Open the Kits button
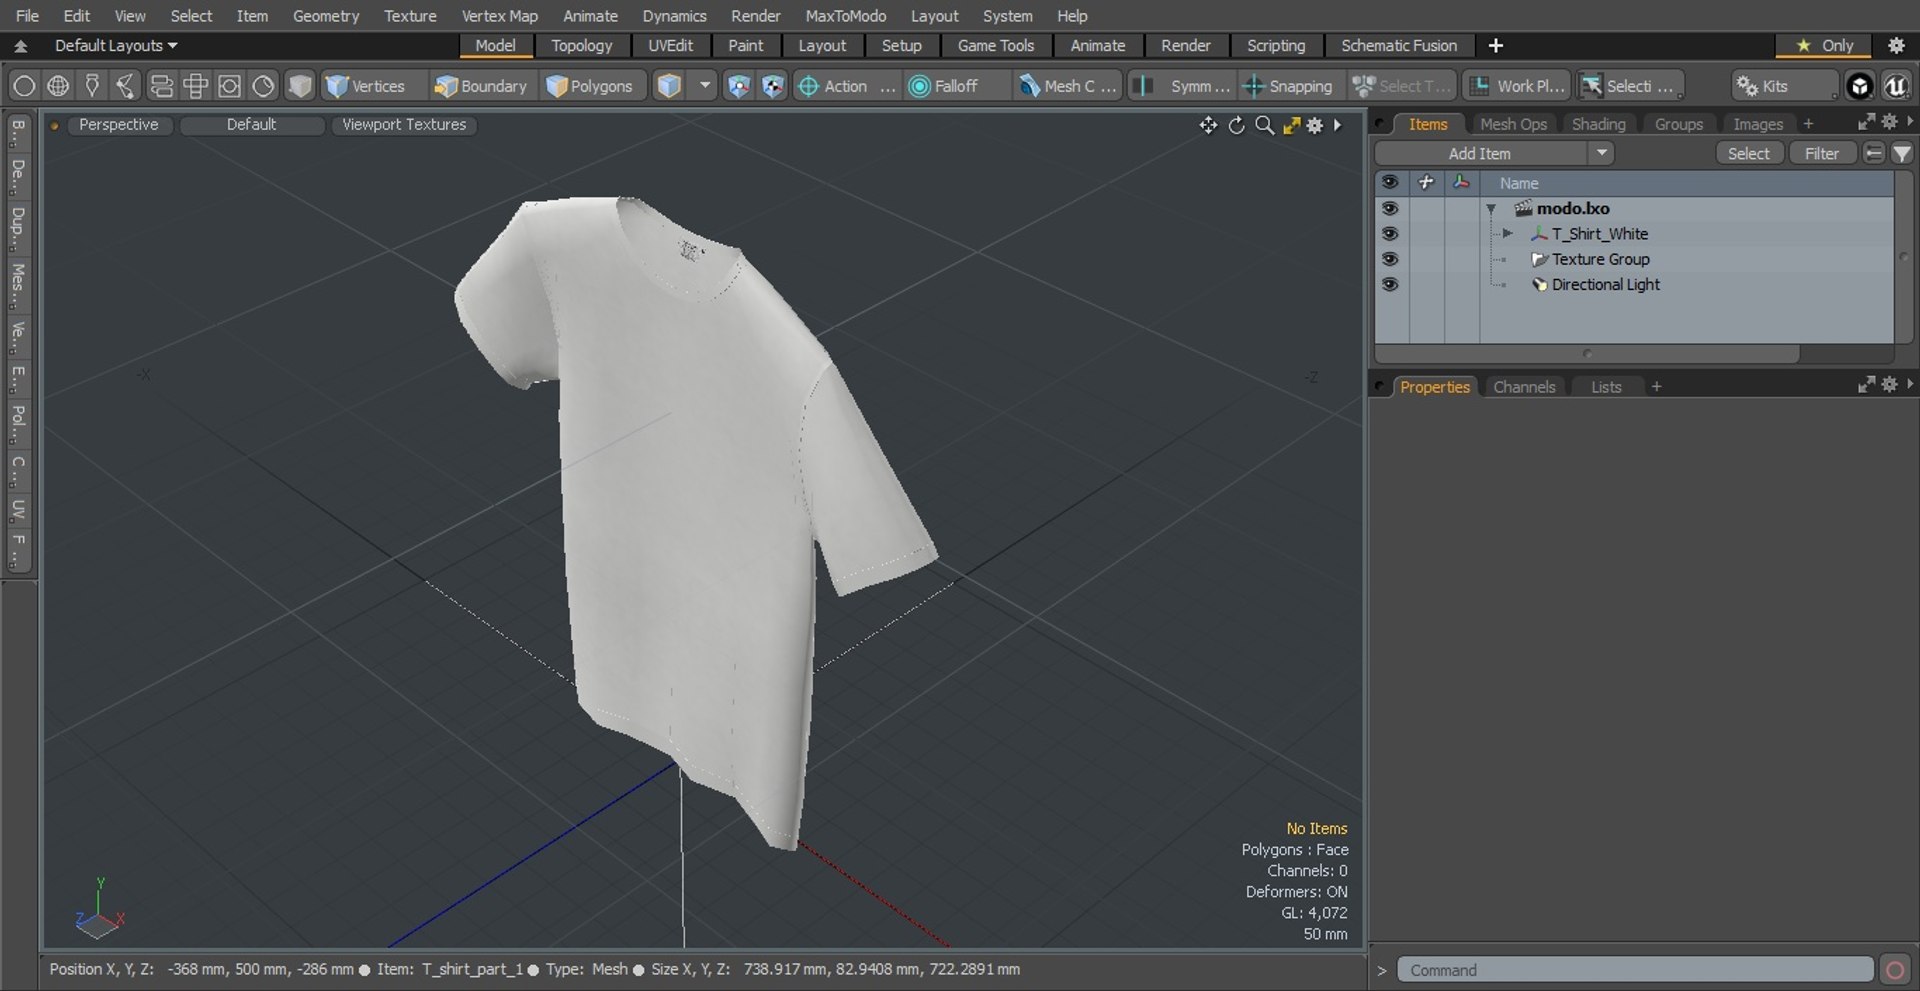Screen dimensions: 1920x991 tap(1784, 86)
